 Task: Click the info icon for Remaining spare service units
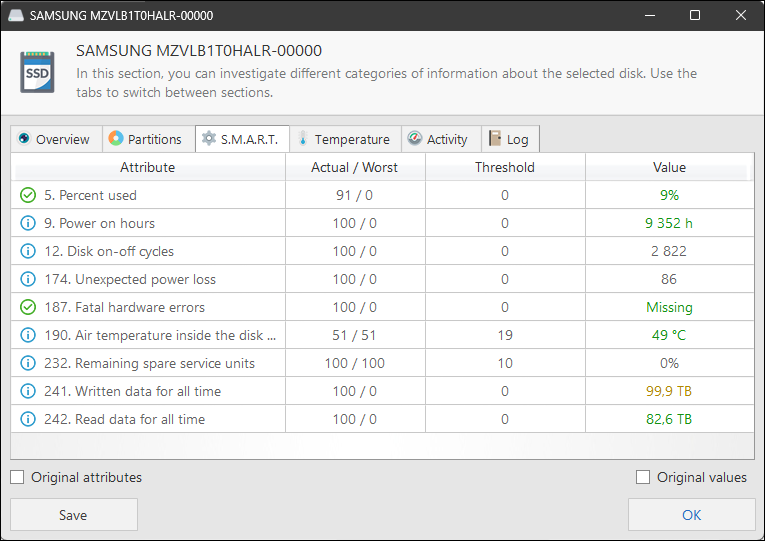tap(28, 363)
